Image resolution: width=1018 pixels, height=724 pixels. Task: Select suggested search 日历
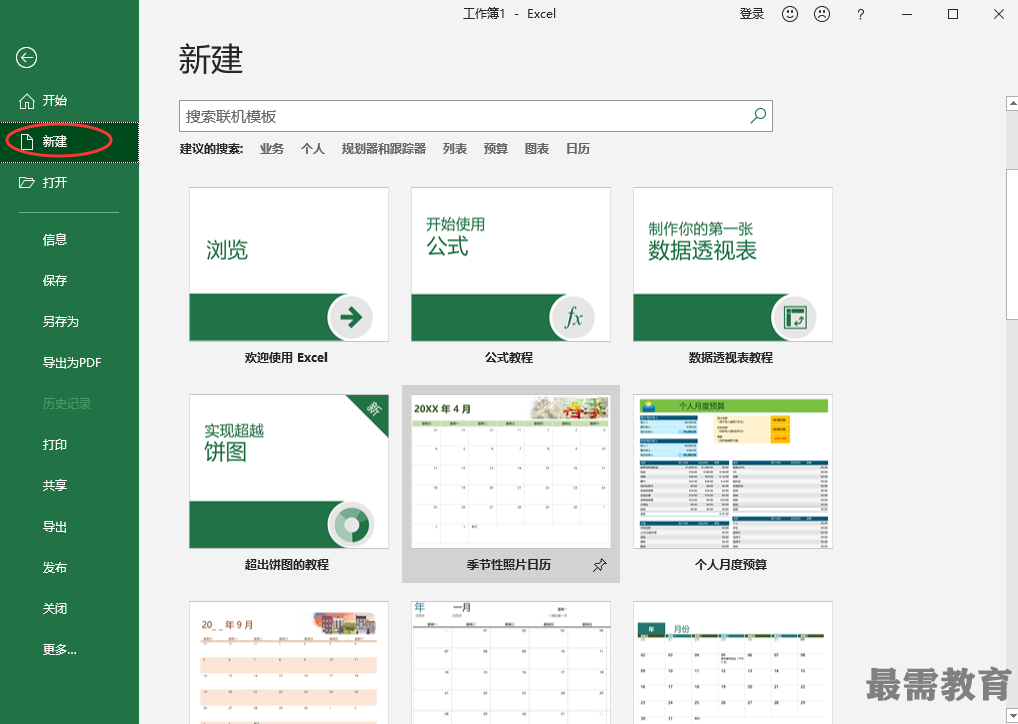tap(578, 149)
